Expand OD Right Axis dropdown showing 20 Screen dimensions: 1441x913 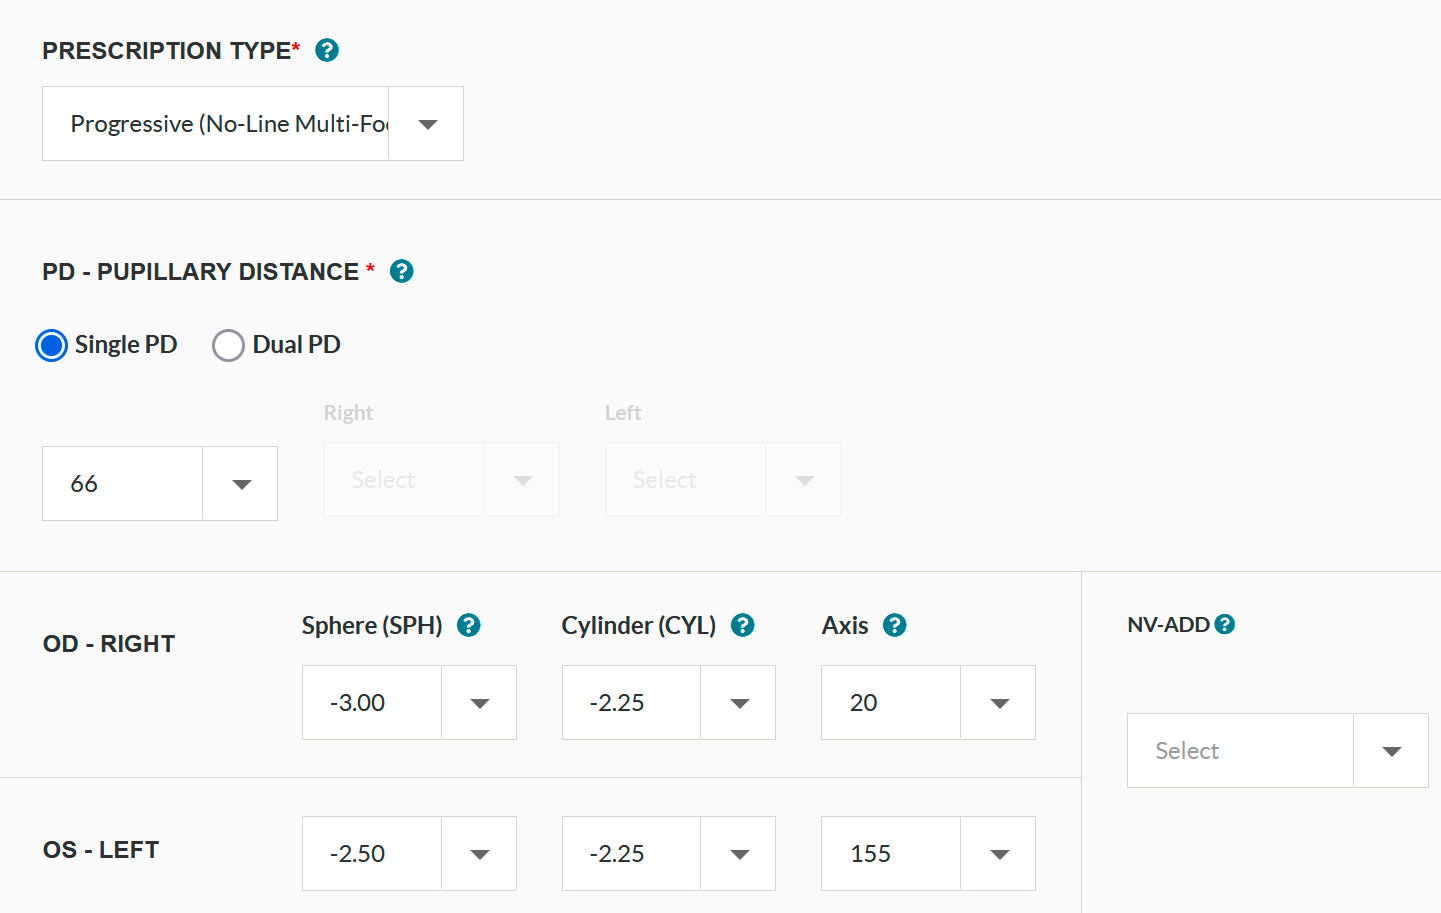pyautogui.click(x=928, y=703)
